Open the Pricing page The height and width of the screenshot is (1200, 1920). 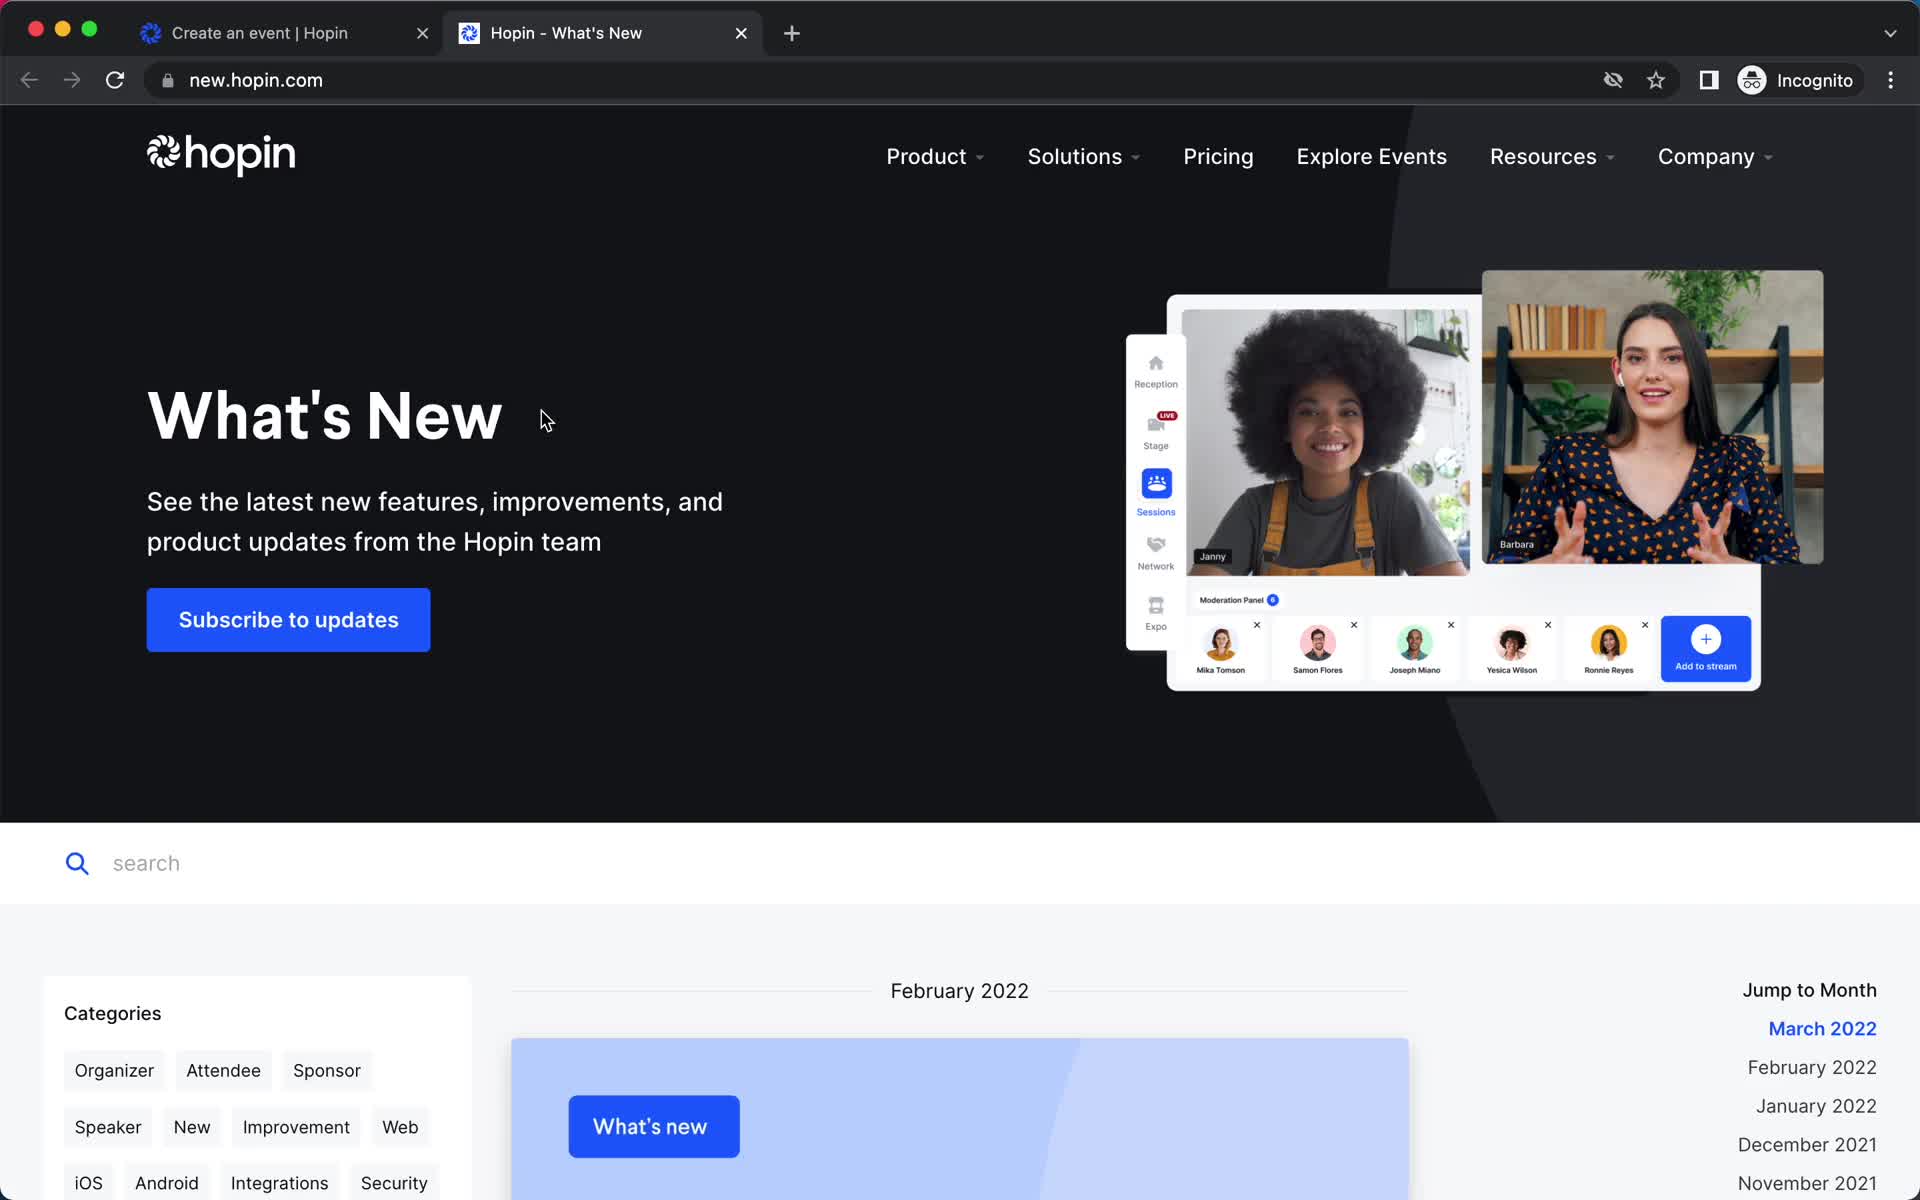(1218, 157)
